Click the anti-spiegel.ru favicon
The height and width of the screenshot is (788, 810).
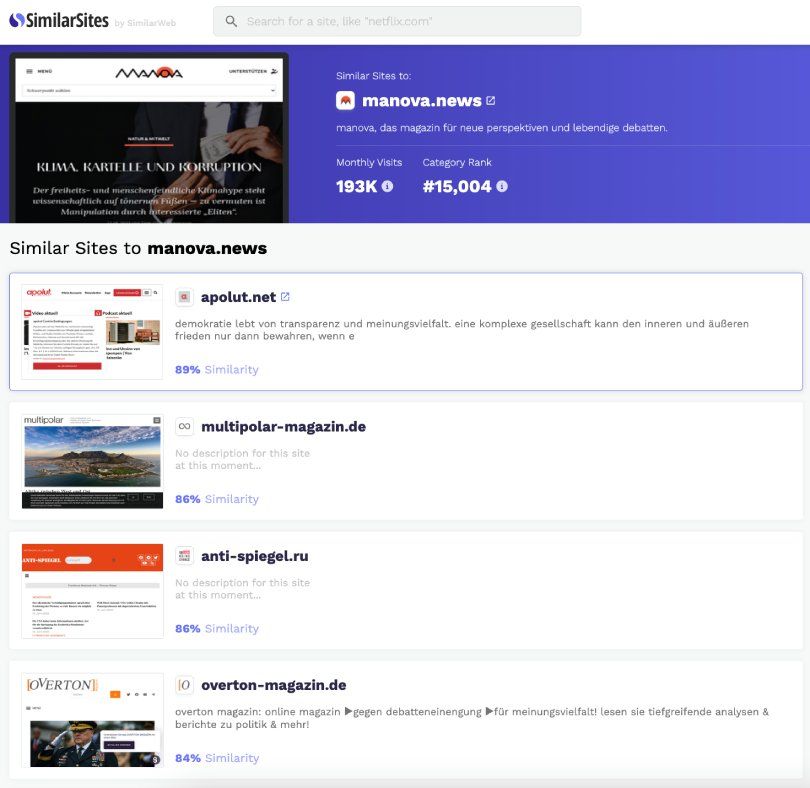184,556
